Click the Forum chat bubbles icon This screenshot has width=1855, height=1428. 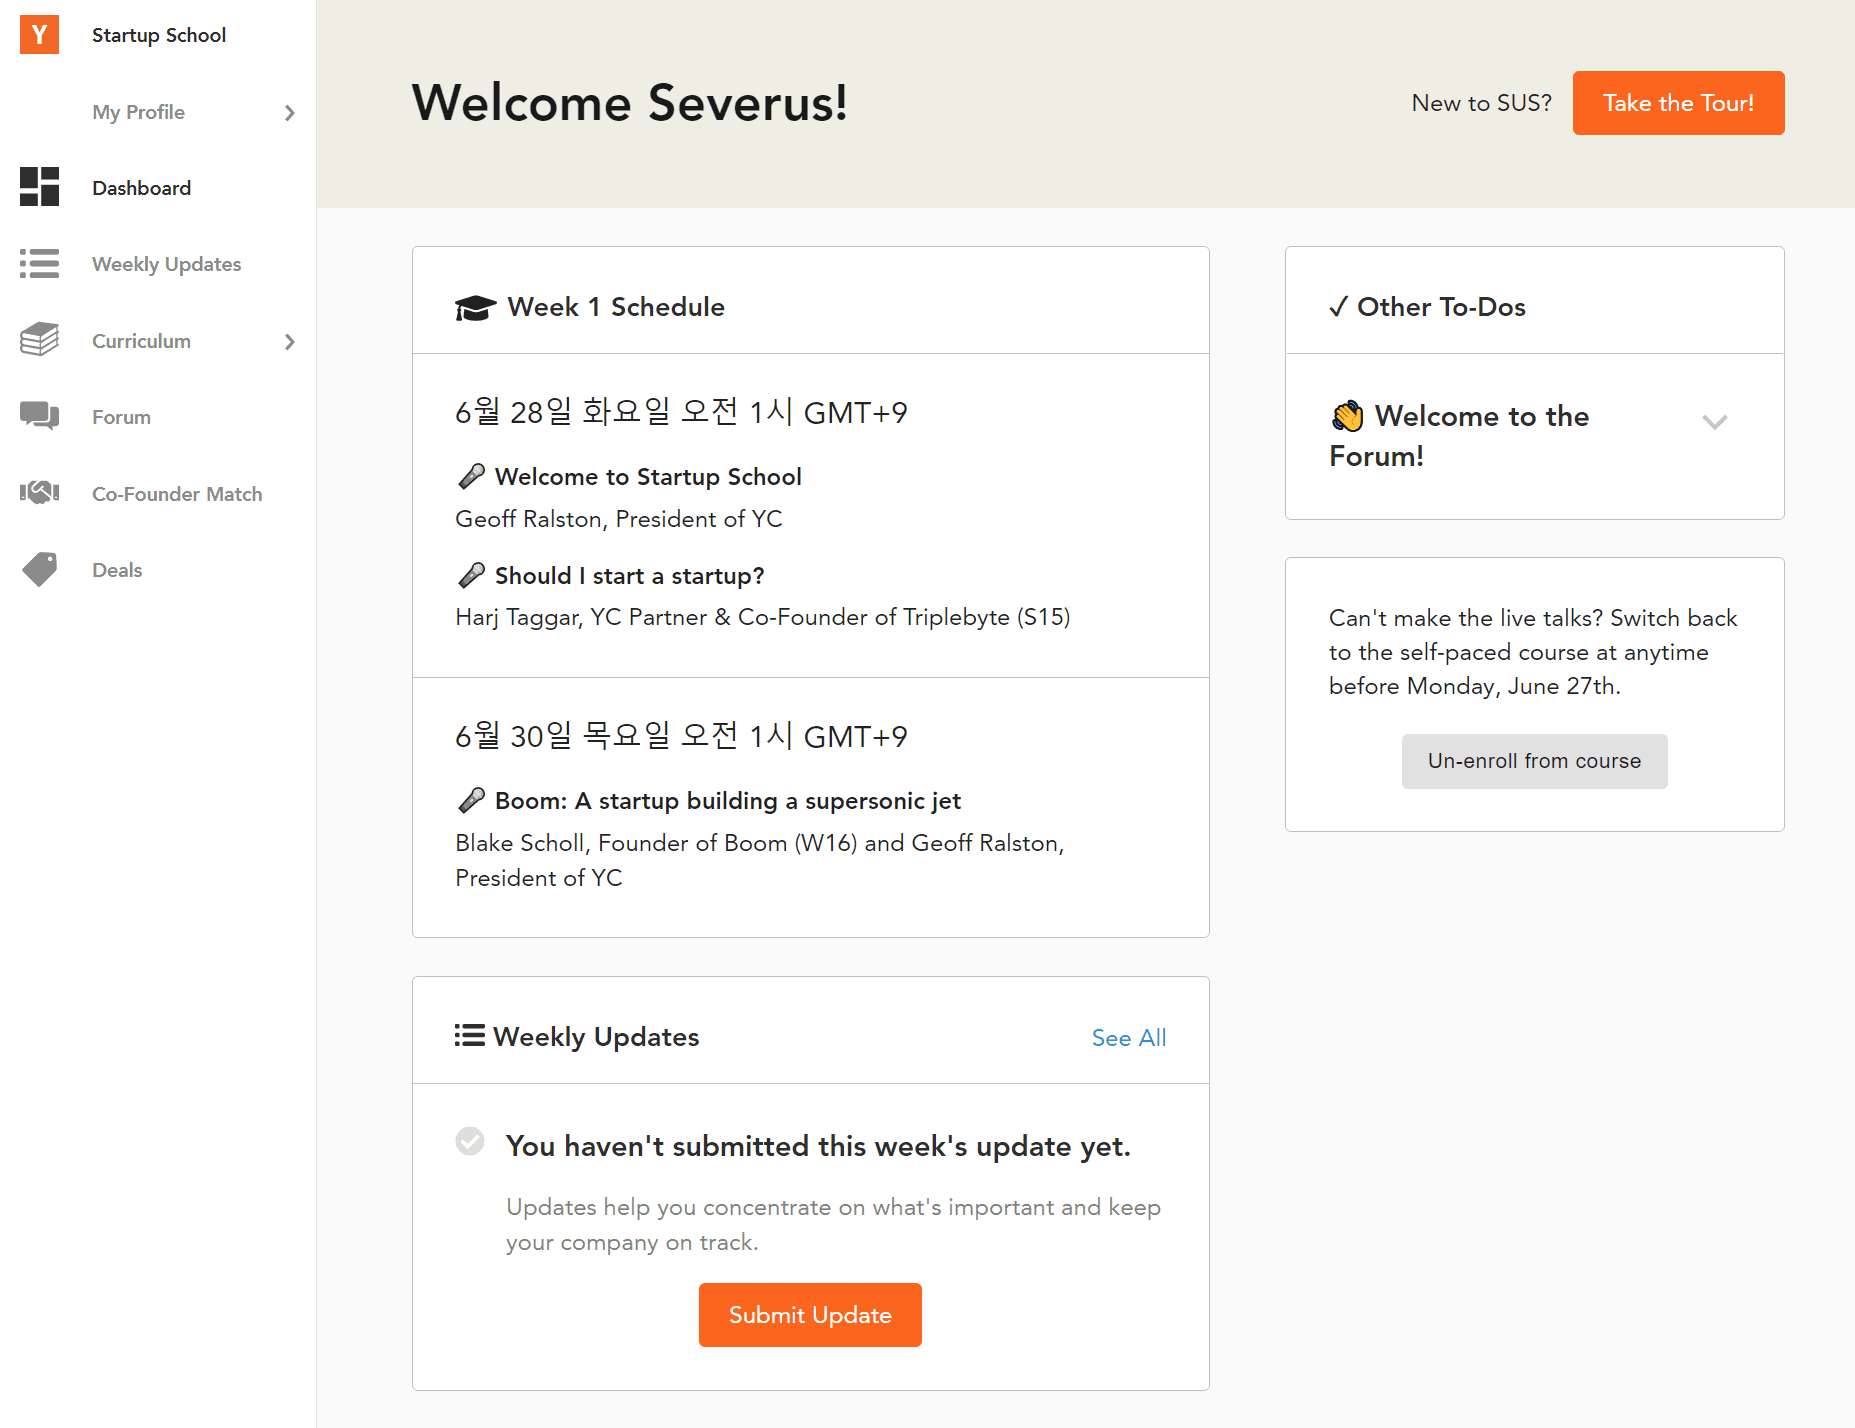(39, 416)
